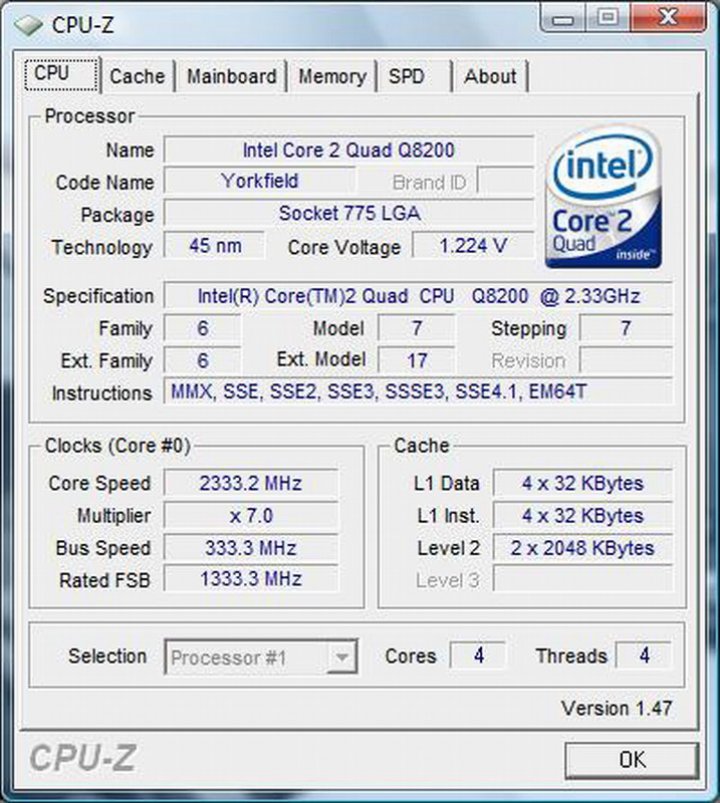
Task: Click the Name field Intel Core 2 Quad Q8200
Action: 349,150
